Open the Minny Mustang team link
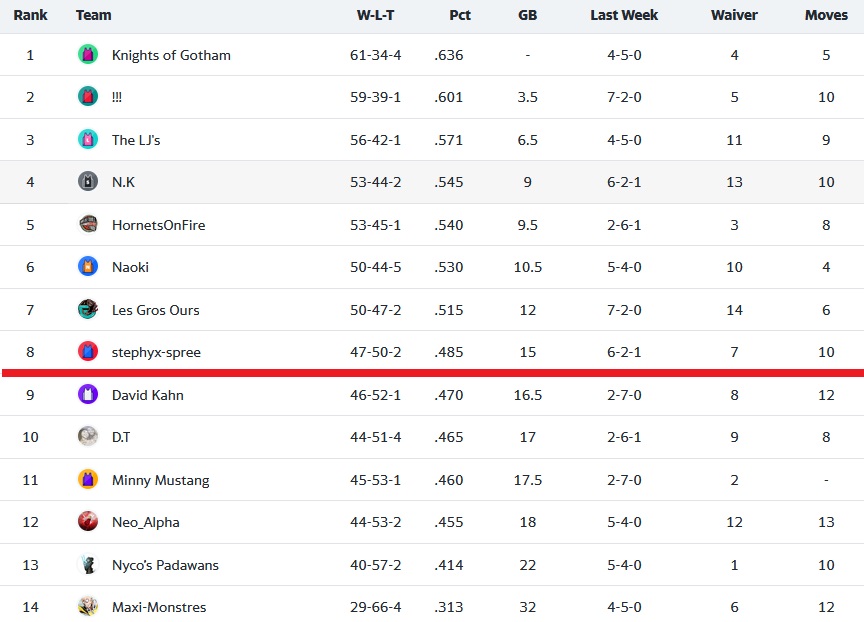864x622 pixels. point(160,480)
